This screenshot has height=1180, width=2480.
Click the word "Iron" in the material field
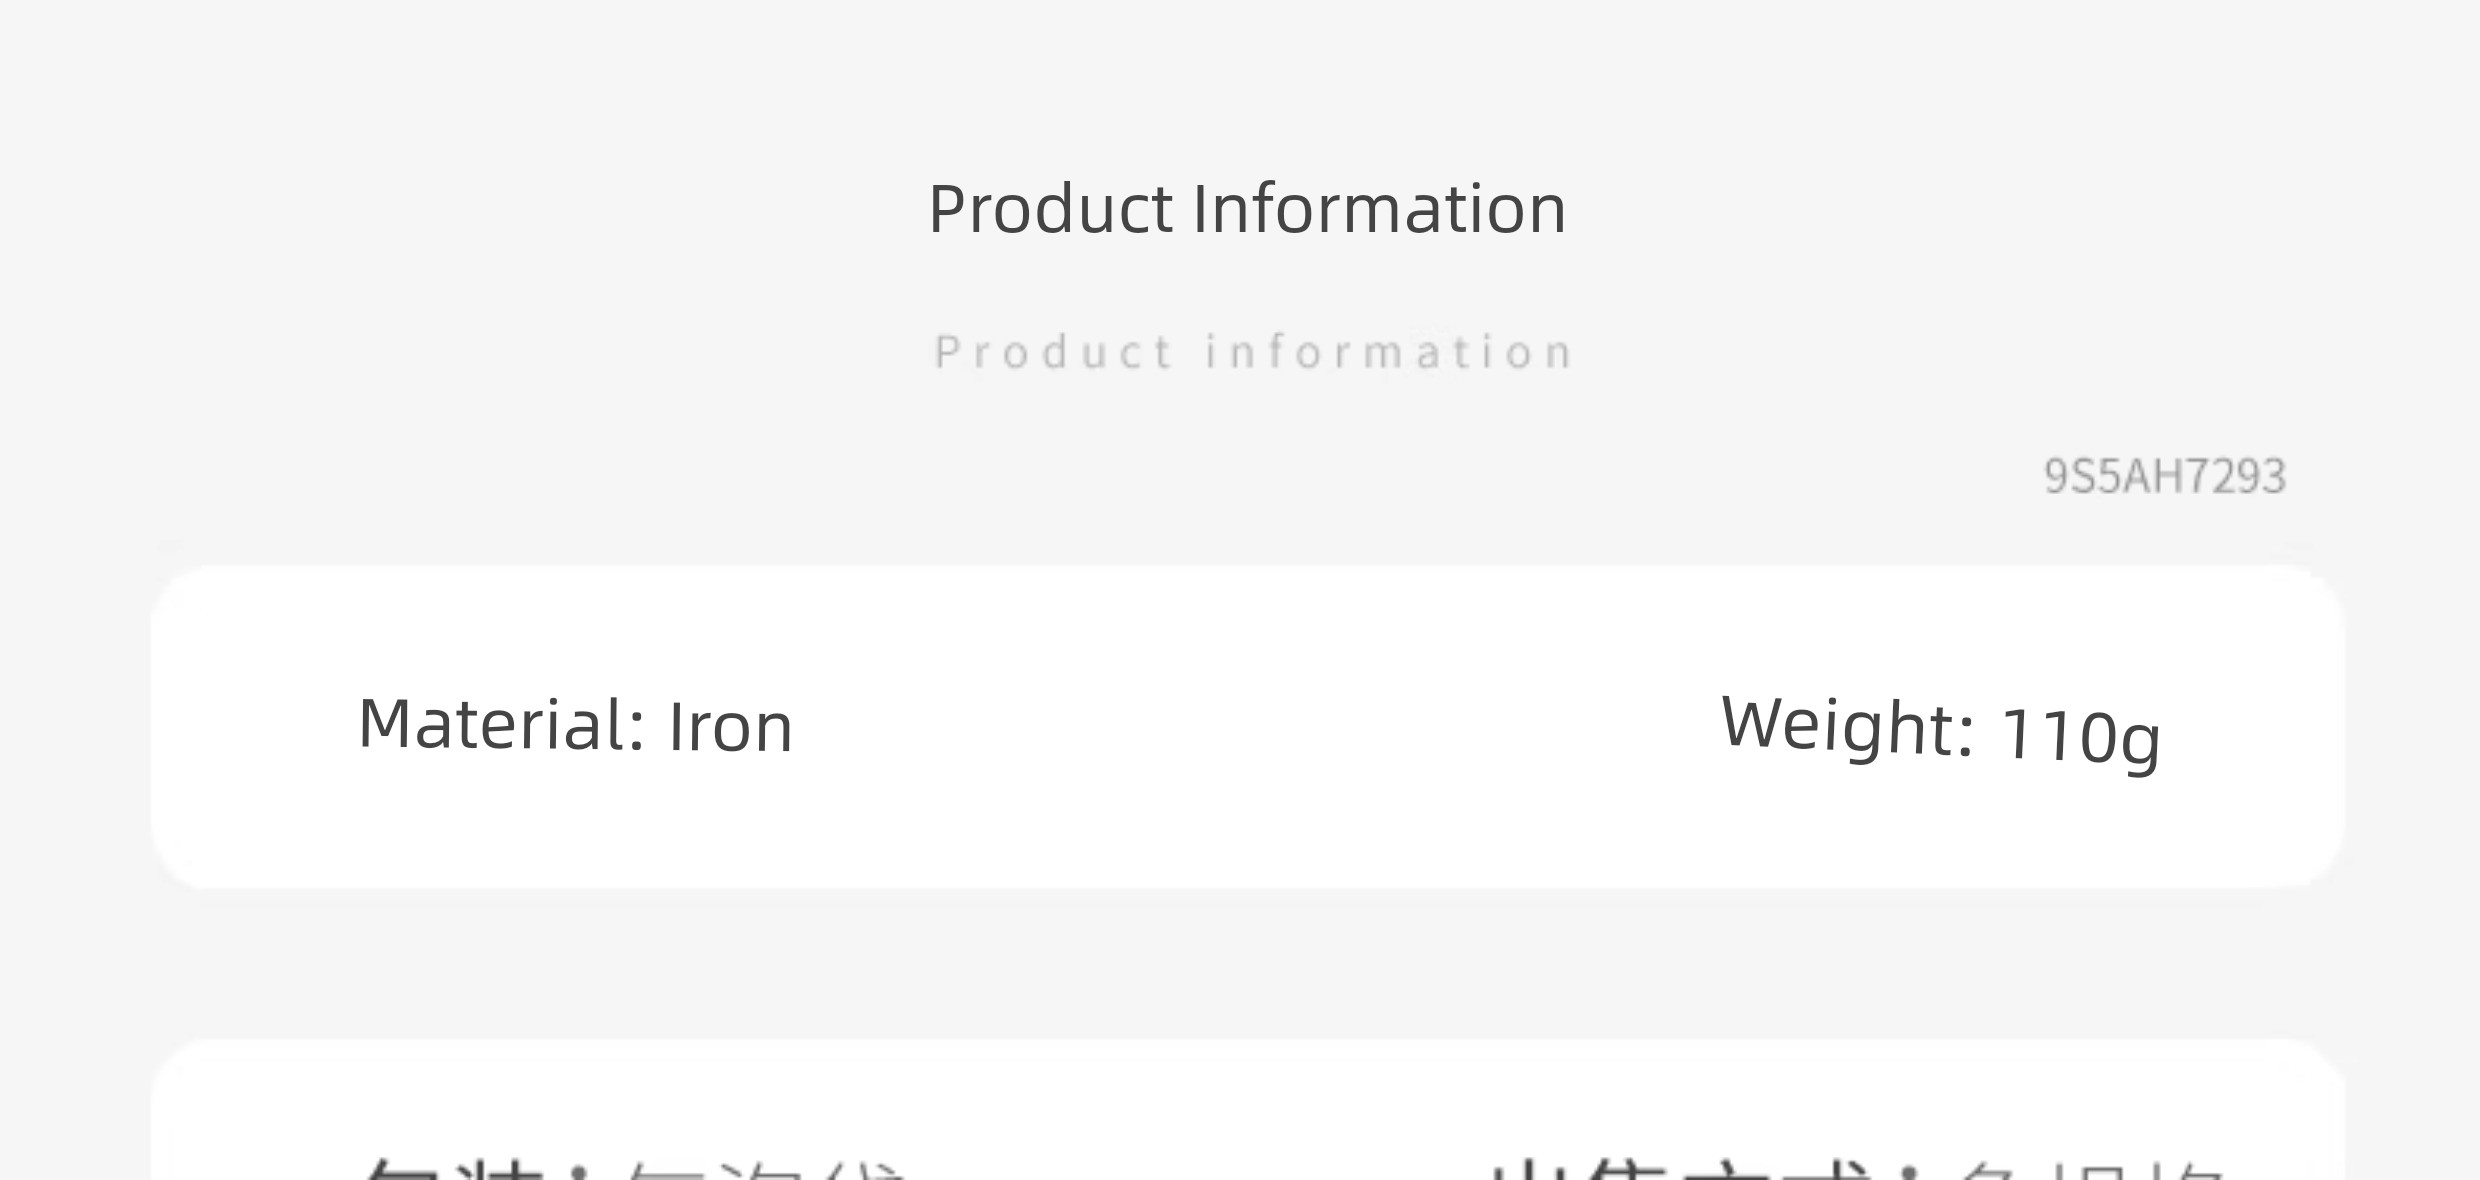730,727
